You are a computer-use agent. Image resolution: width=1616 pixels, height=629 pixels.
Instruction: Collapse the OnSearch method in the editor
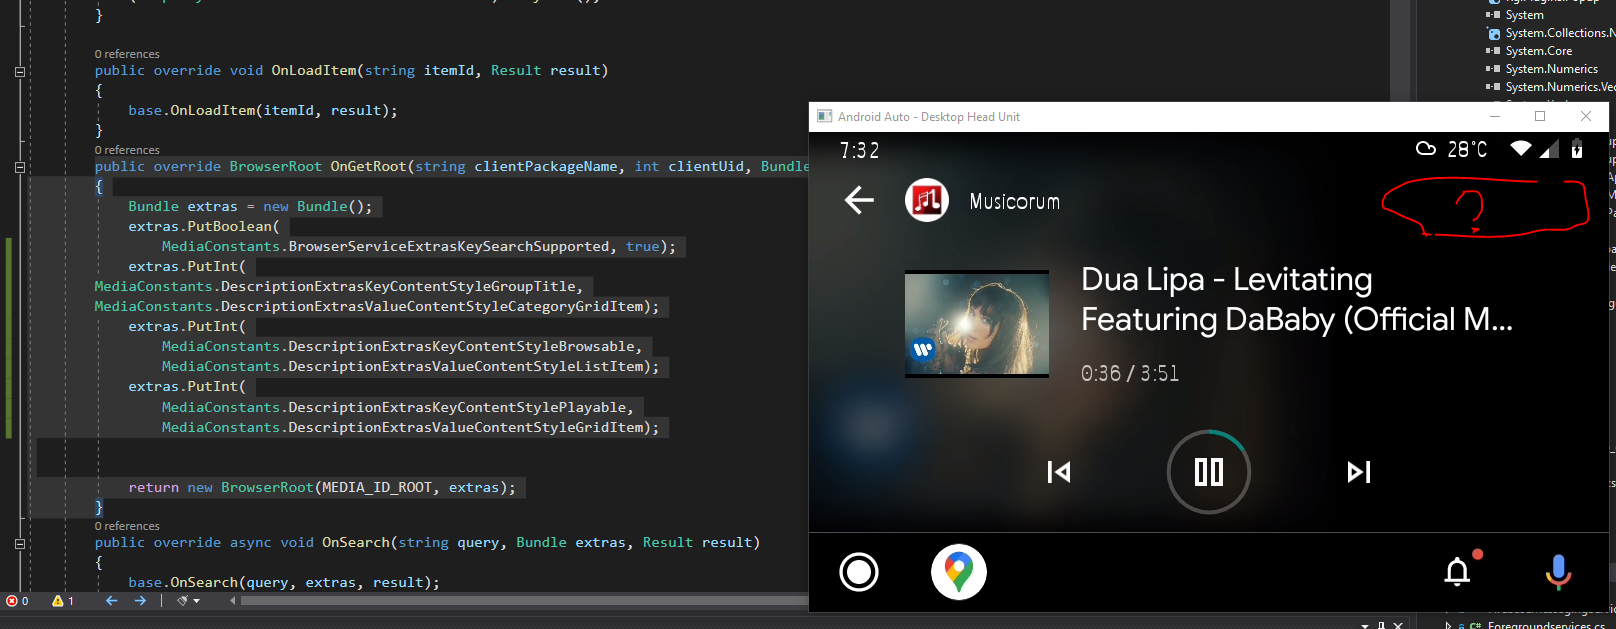[20, 544]
